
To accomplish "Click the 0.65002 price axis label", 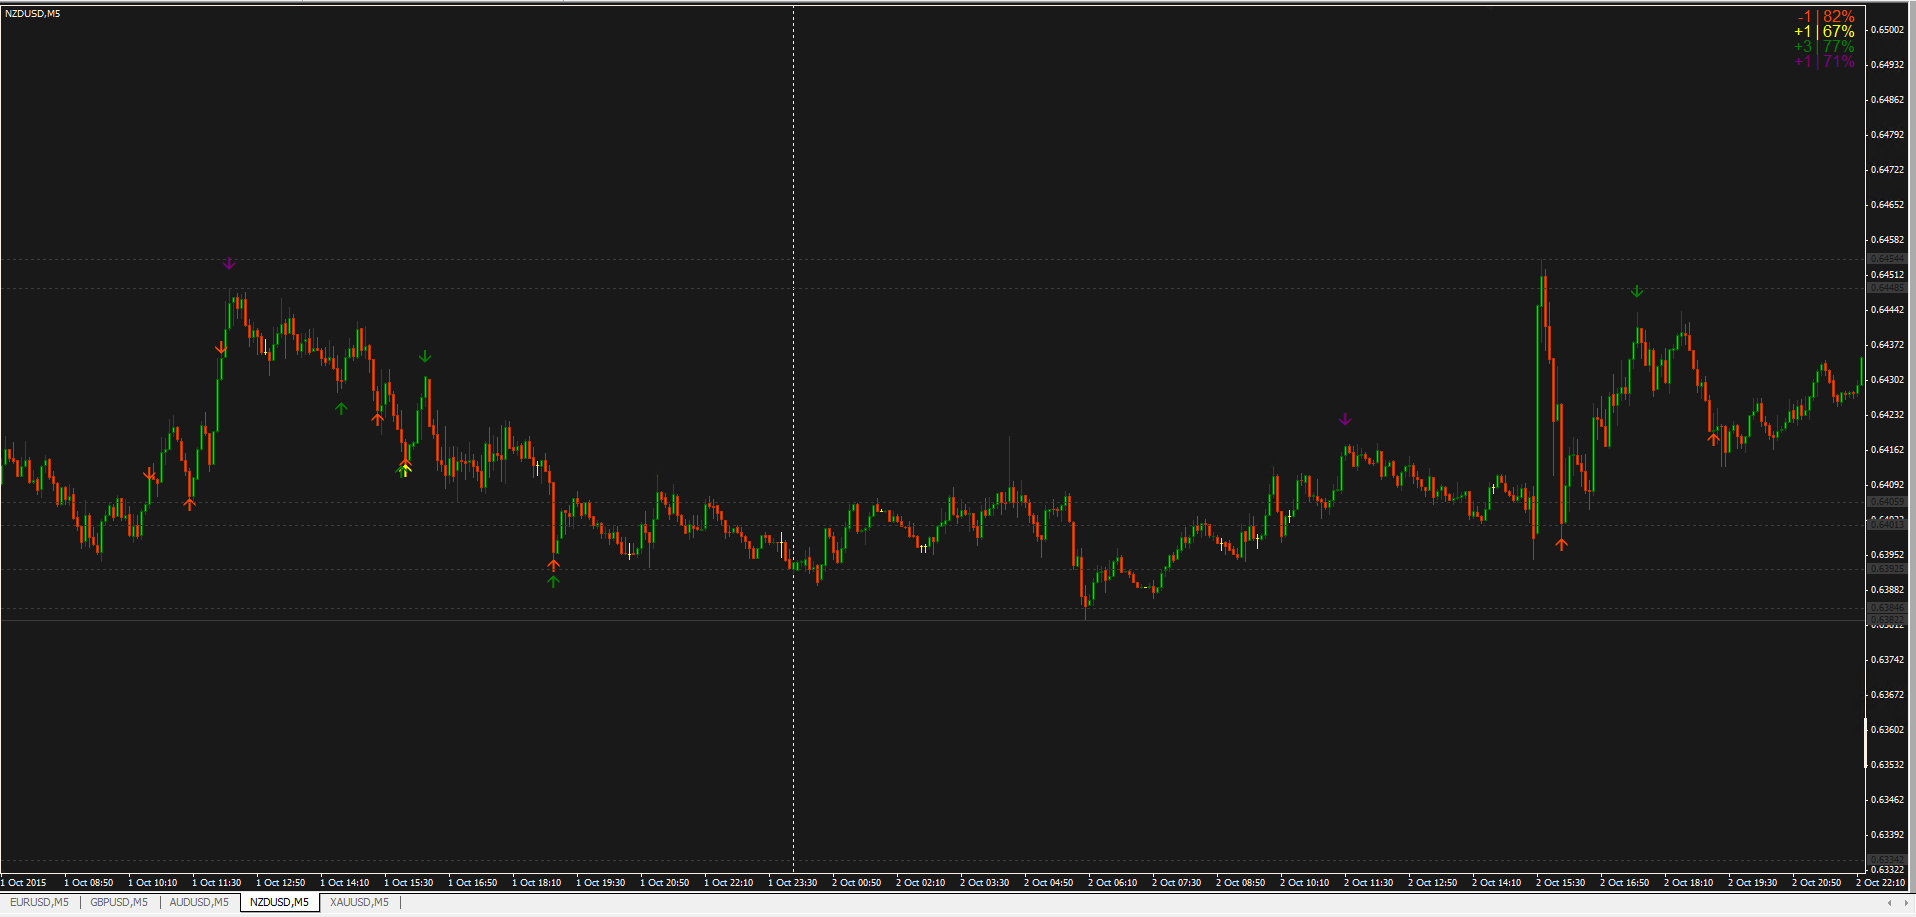I will click(x=1887, y=30).
